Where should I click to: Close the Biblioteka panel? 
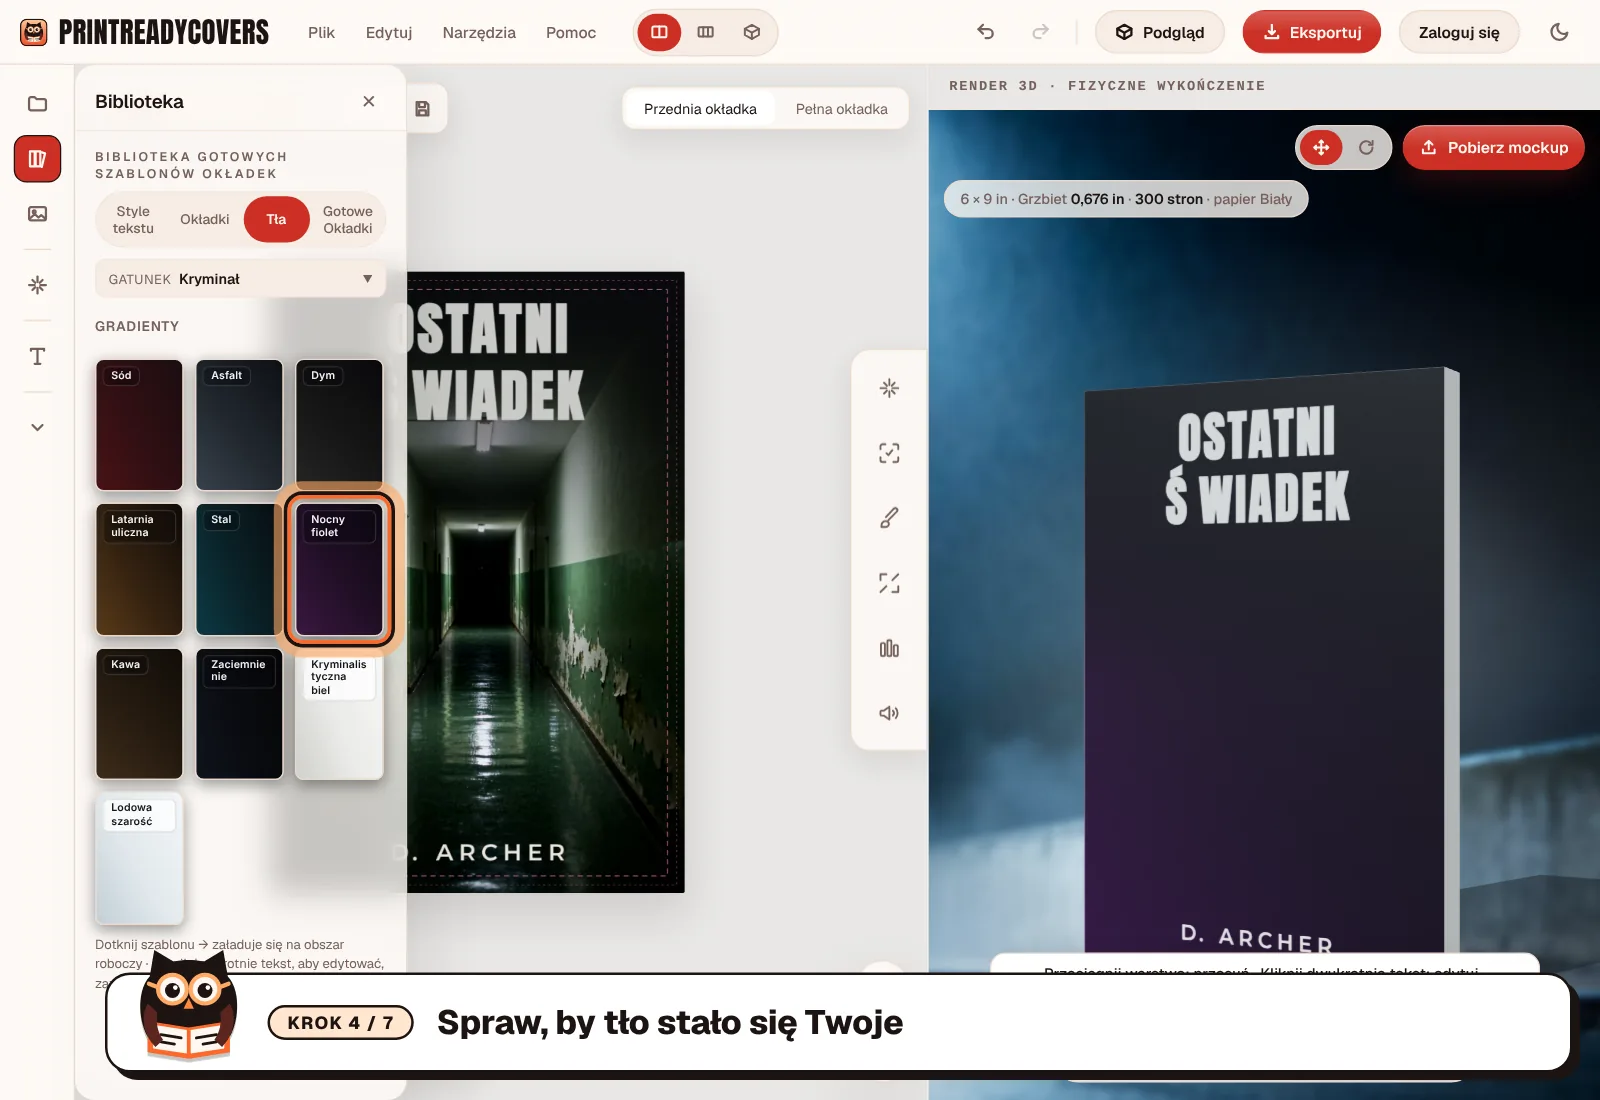369,101
